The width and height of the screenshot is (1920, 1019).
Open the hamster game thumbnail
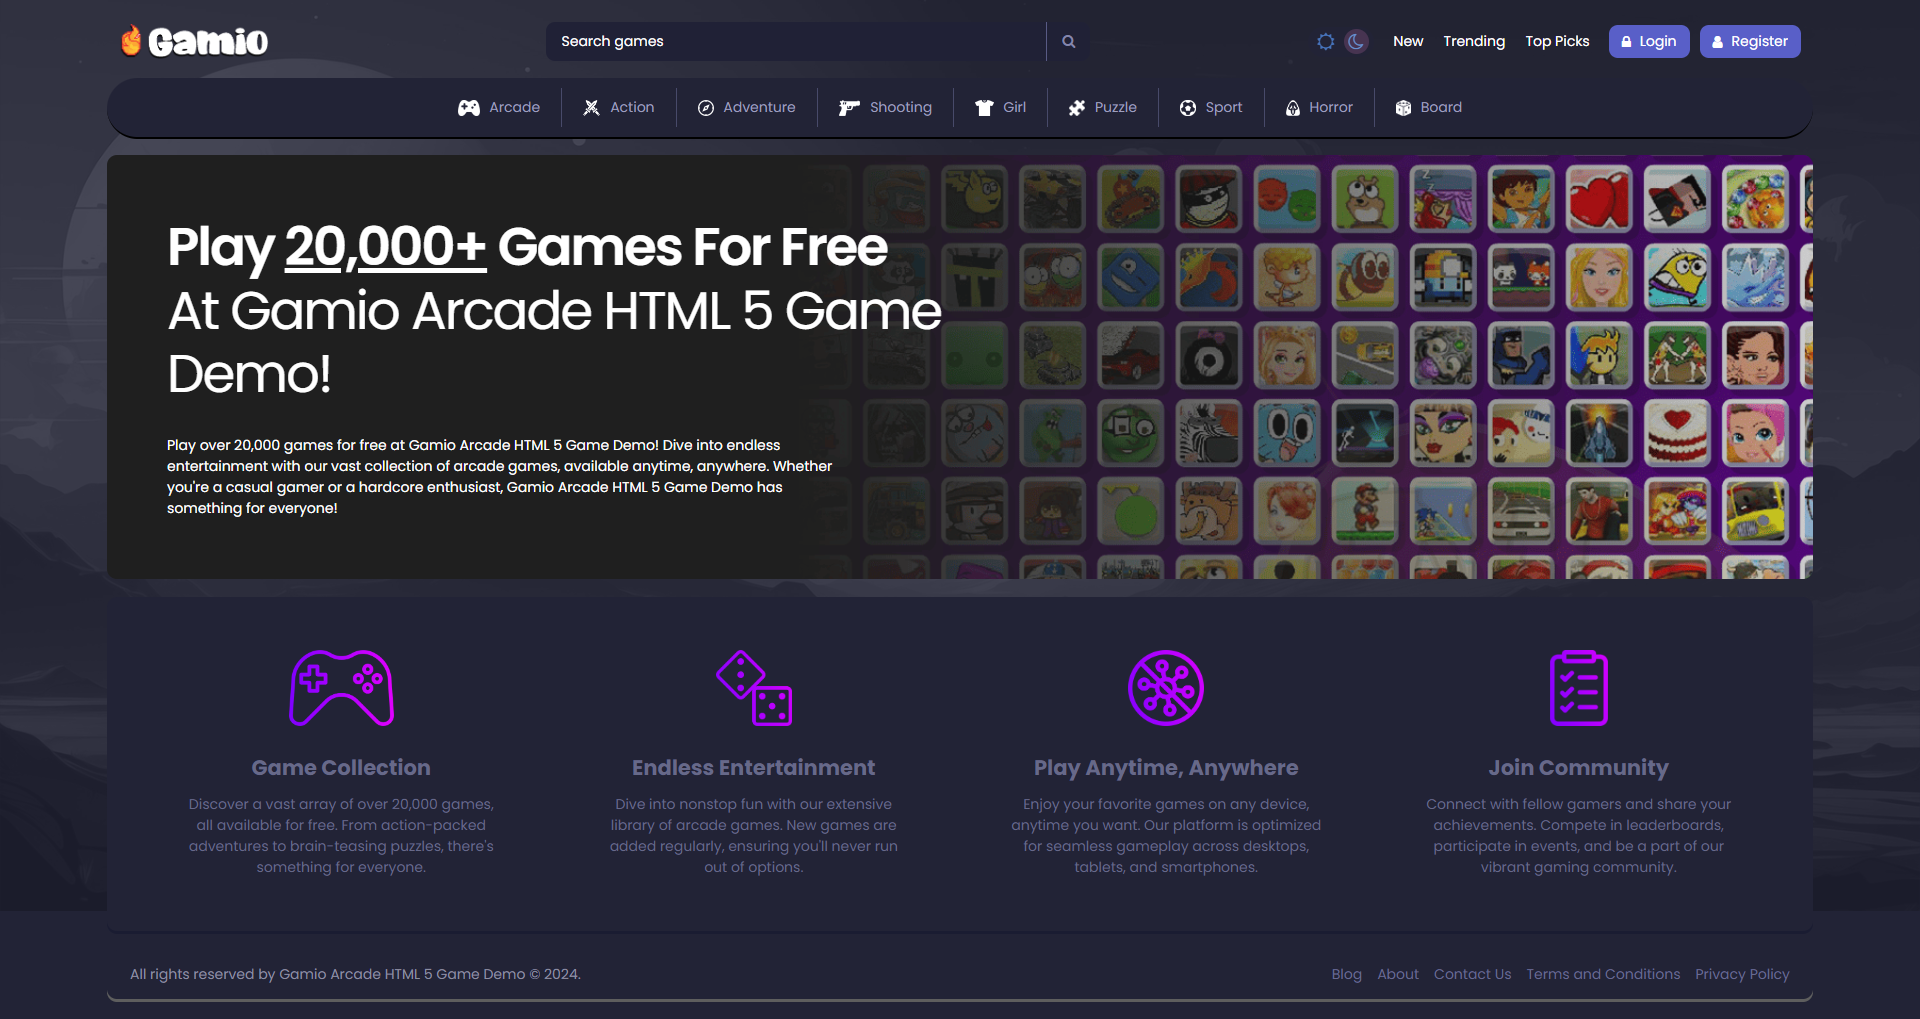(x=1365, y=198)
